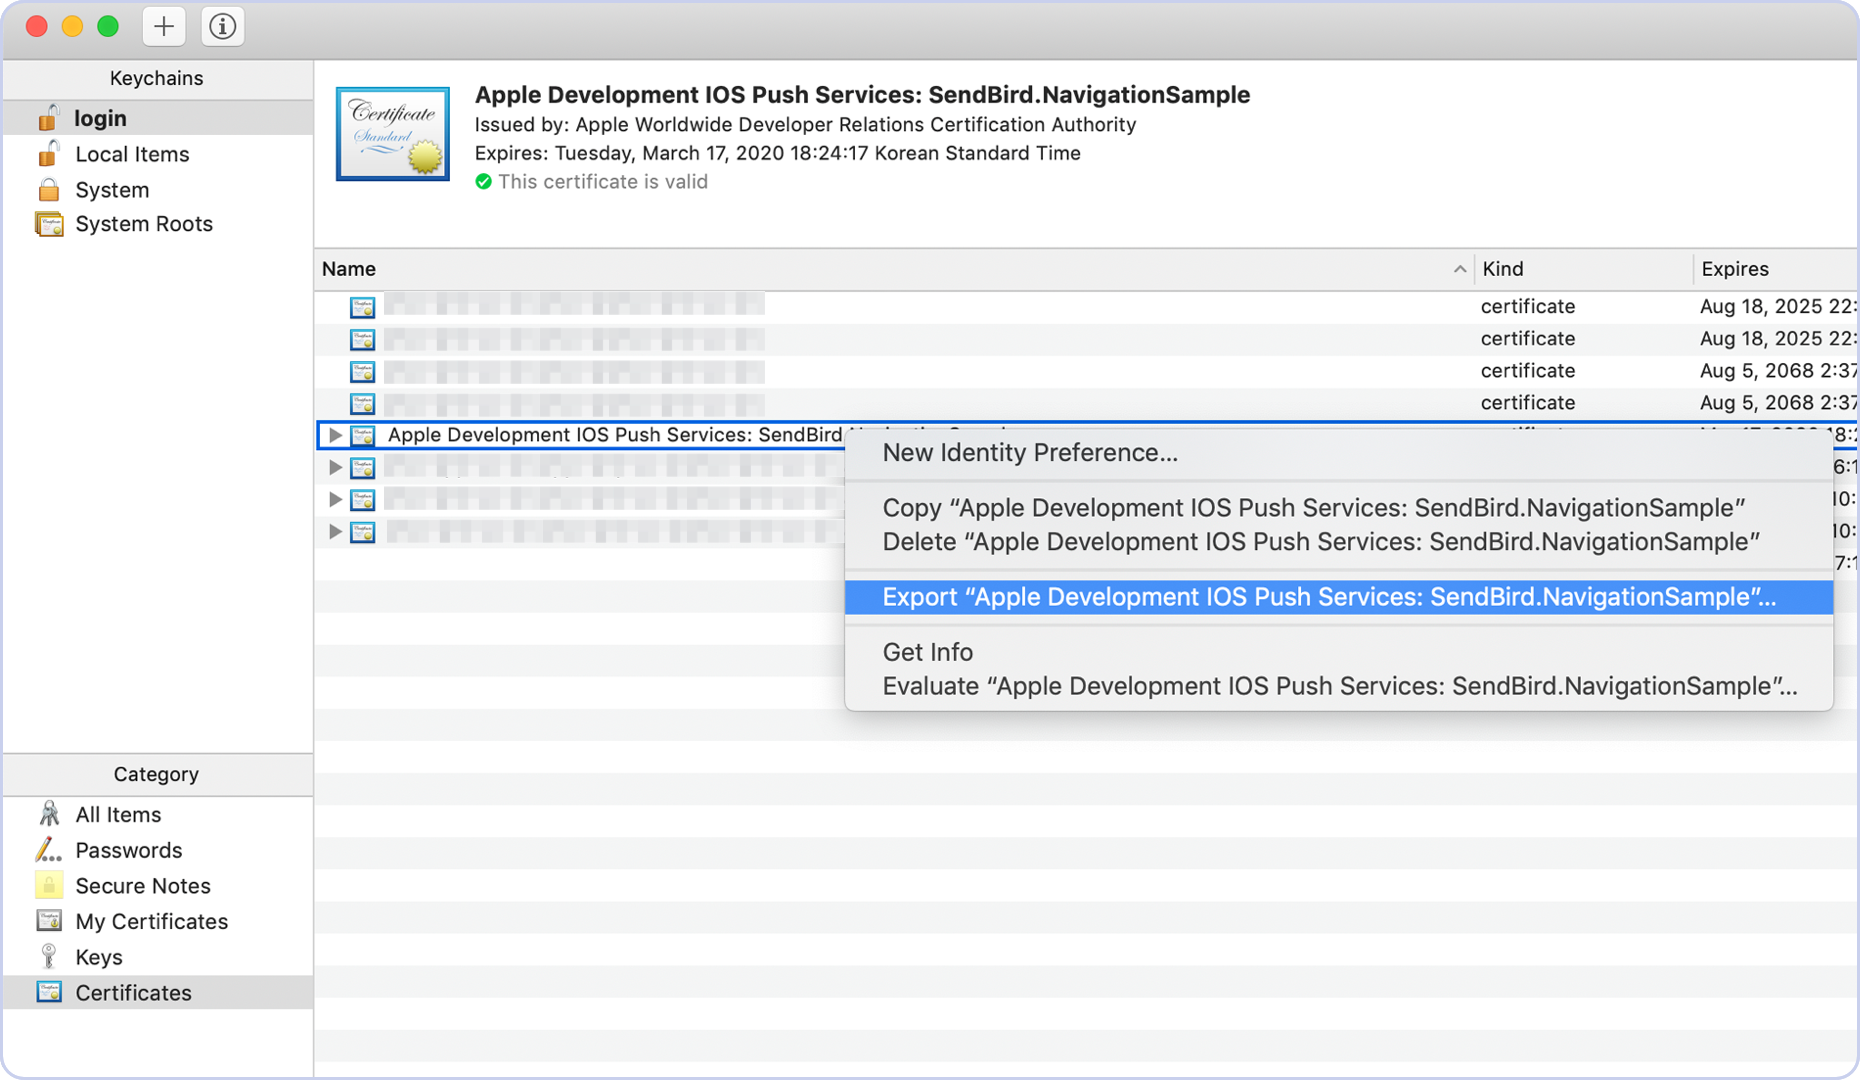Sort certificates by Expires column header
This screenshot has height=1080, width=1860.
pos(1735,269)
